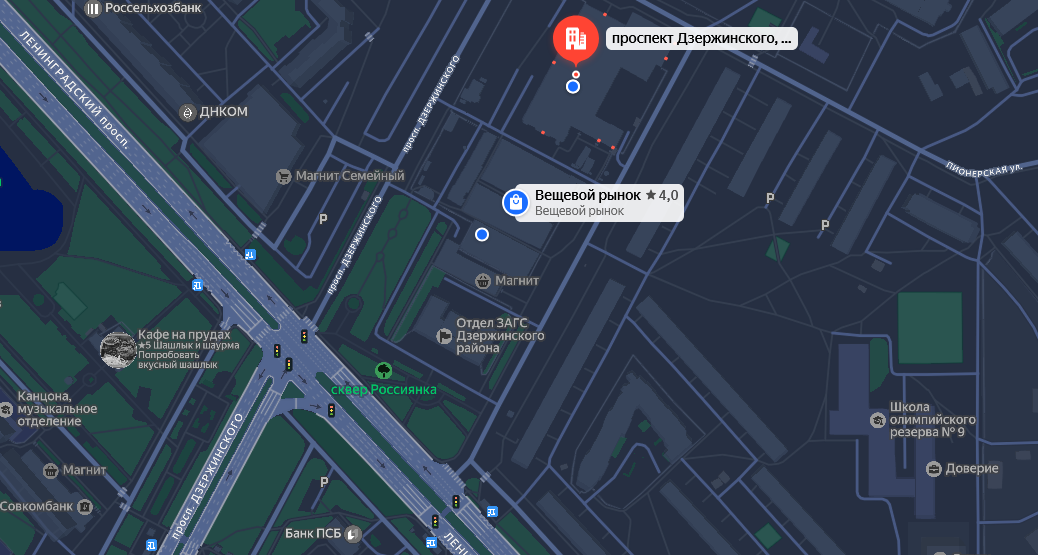Click the сквер Россиянка green text label
Viewport: 1038px width, 555px height.
point(384,389)
